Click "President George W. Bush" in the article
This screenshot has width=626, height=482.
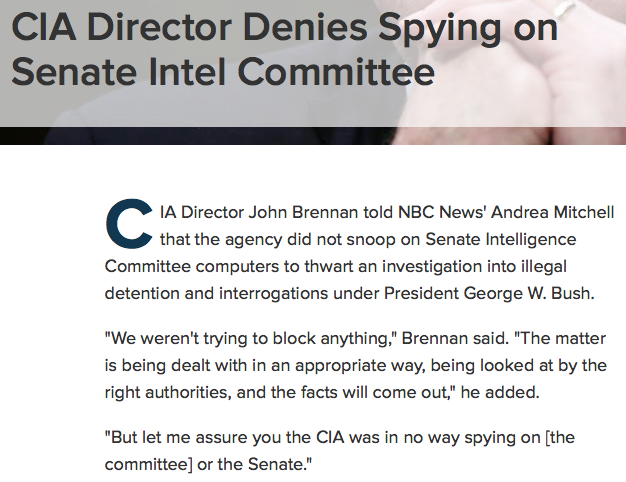click(487, 294)
